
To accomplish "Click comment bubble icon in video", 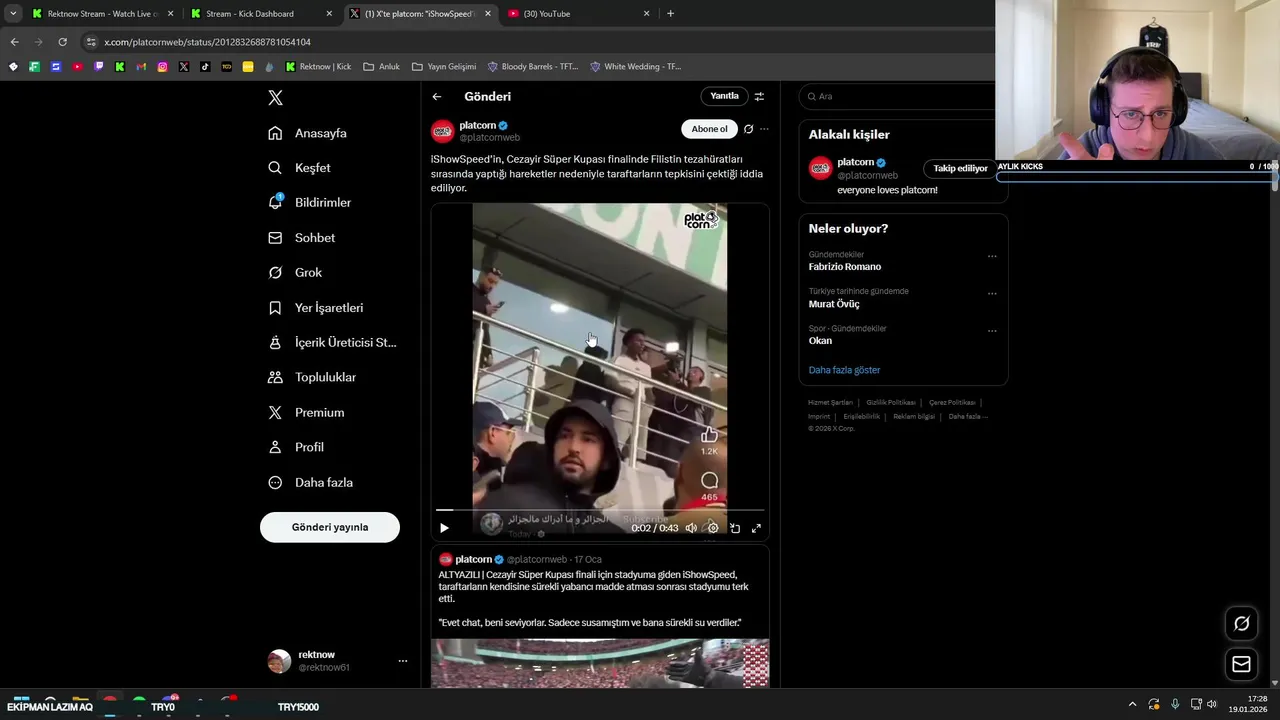I will pos(709,481).
